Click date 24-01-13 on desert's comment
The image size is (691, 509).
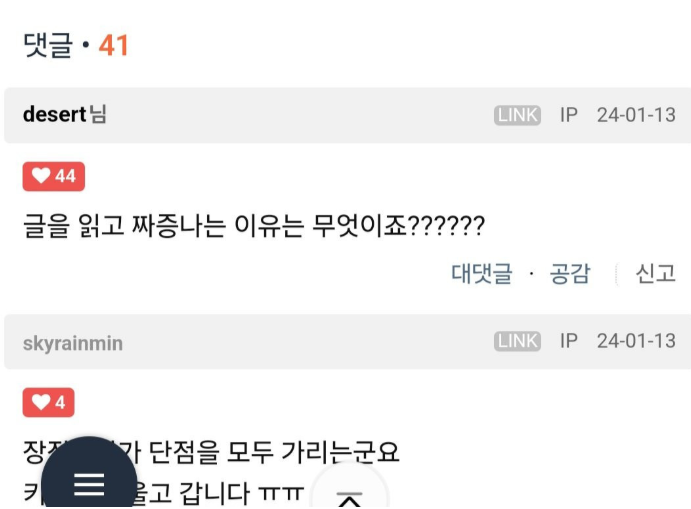636,115
